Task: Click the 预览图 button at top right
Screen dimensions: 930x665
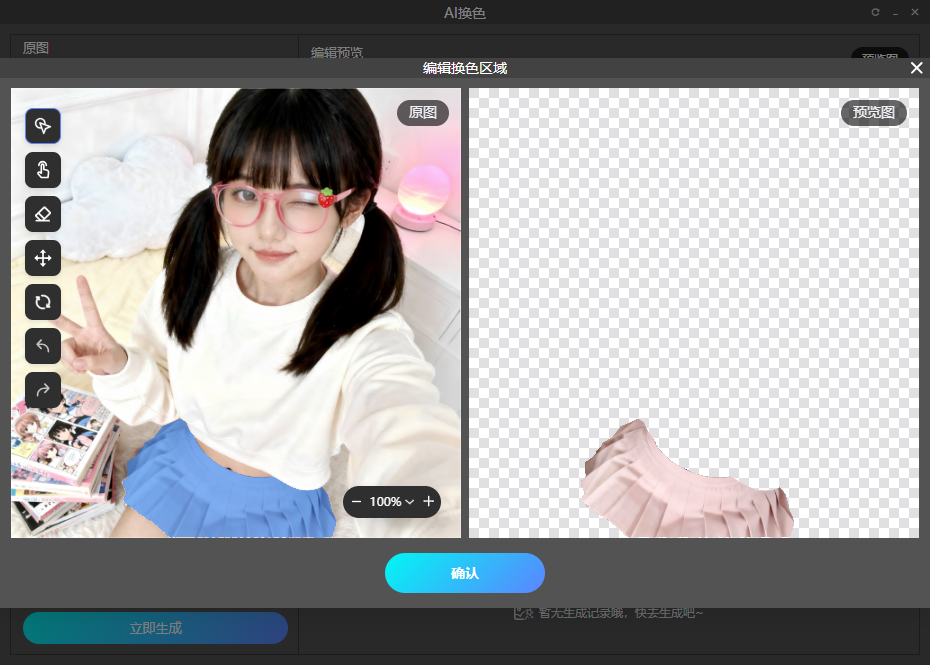Action: 880,58
